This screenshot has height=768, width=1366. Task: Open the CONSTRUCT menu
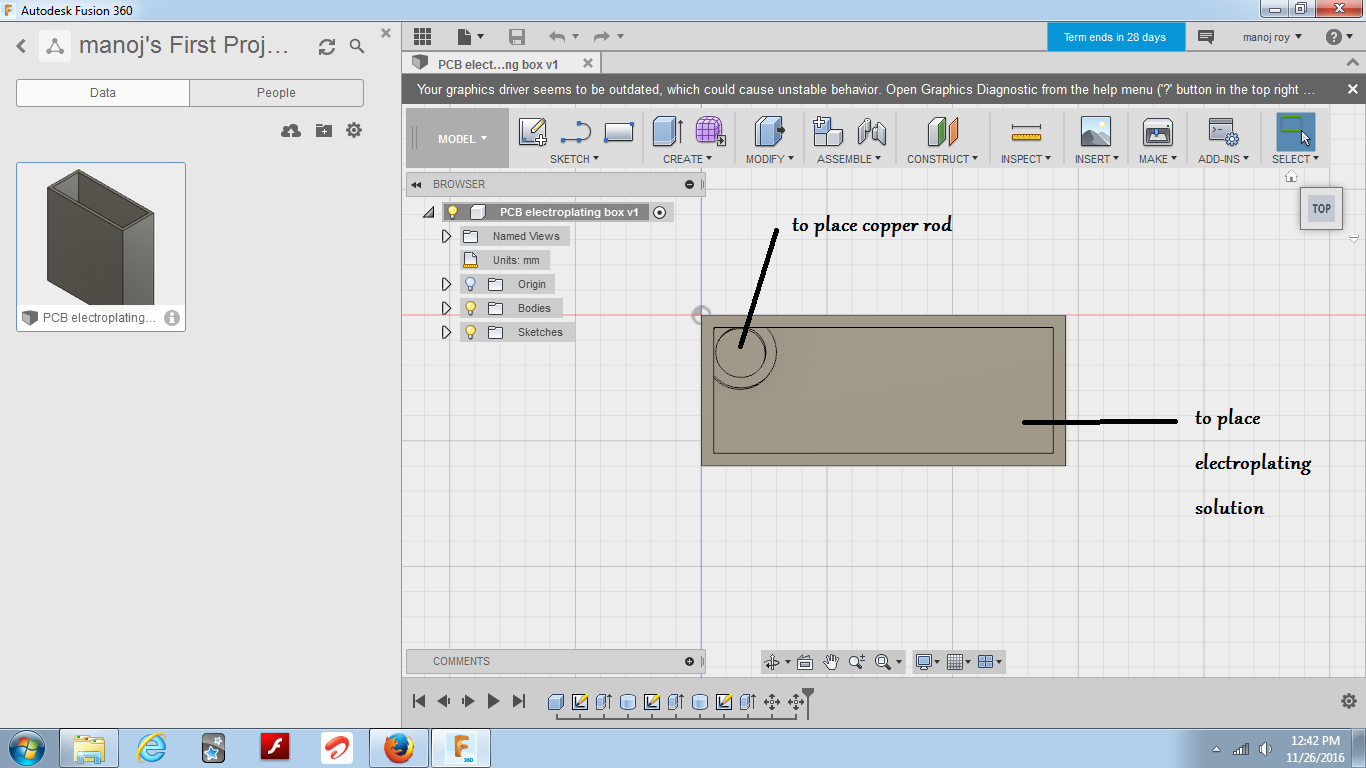pyautogui.click(x=941, y=158)
